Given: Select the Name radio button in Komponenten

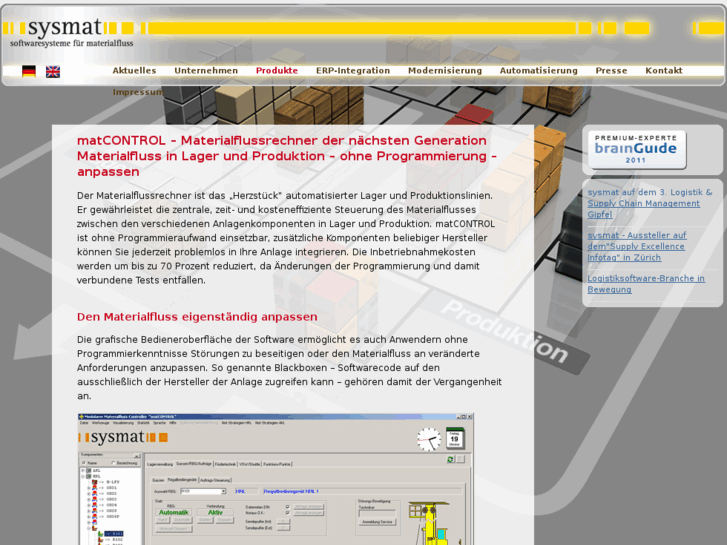Looking at the screenshot, I should [x=83, y=463].
